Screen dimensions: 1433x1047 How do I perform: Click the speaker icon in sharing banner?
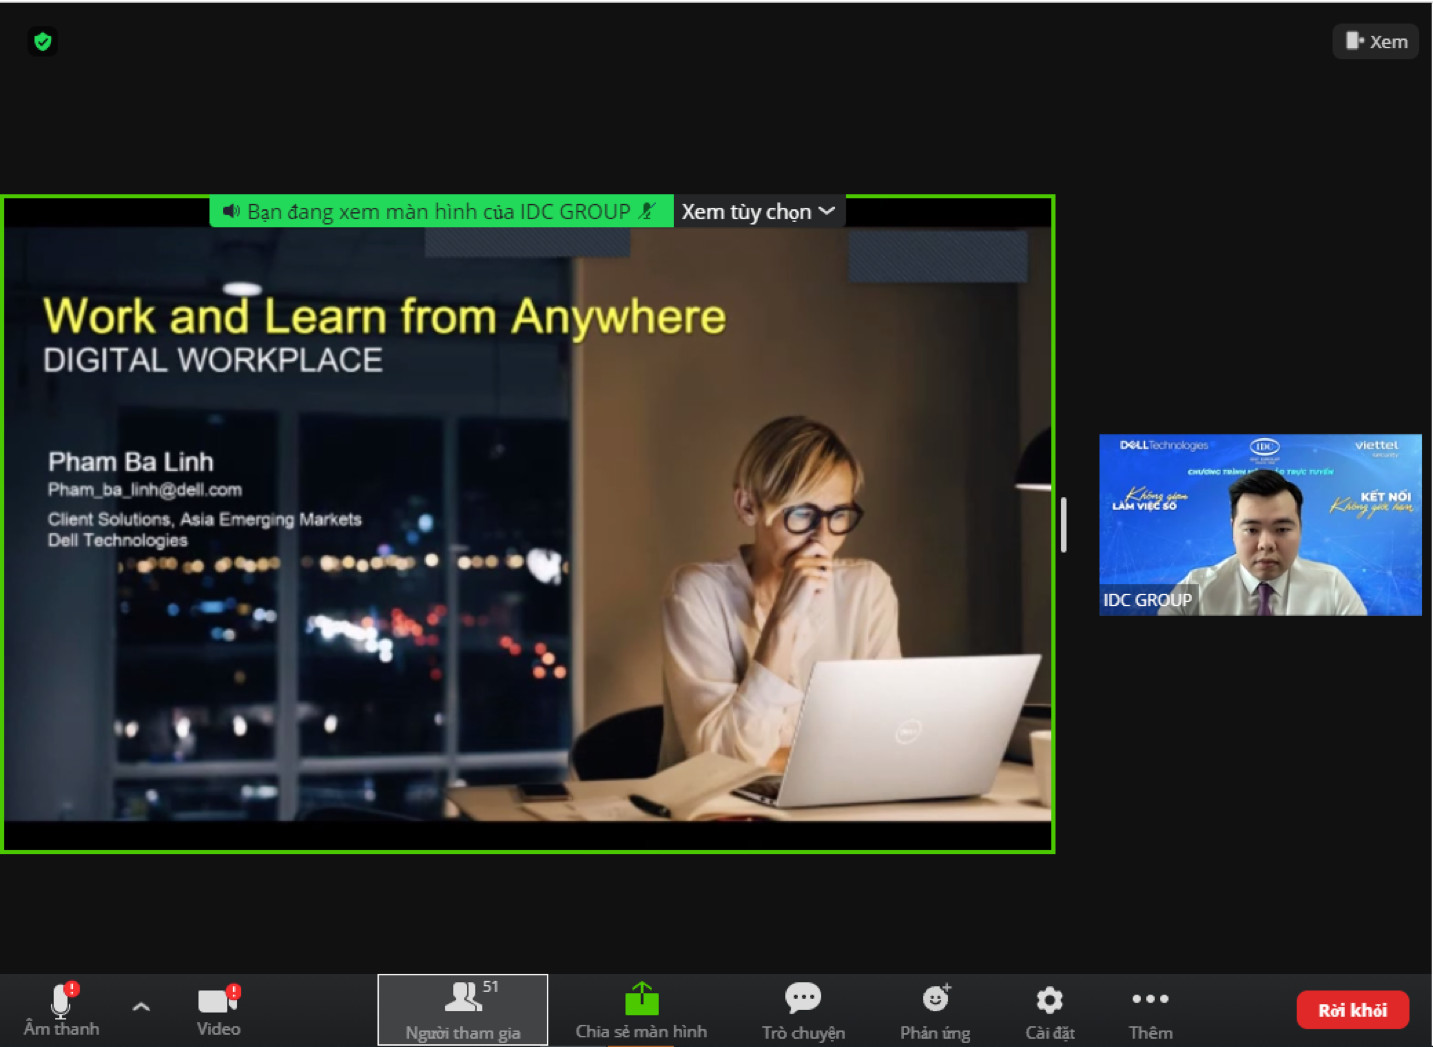(x=231, y=211)
